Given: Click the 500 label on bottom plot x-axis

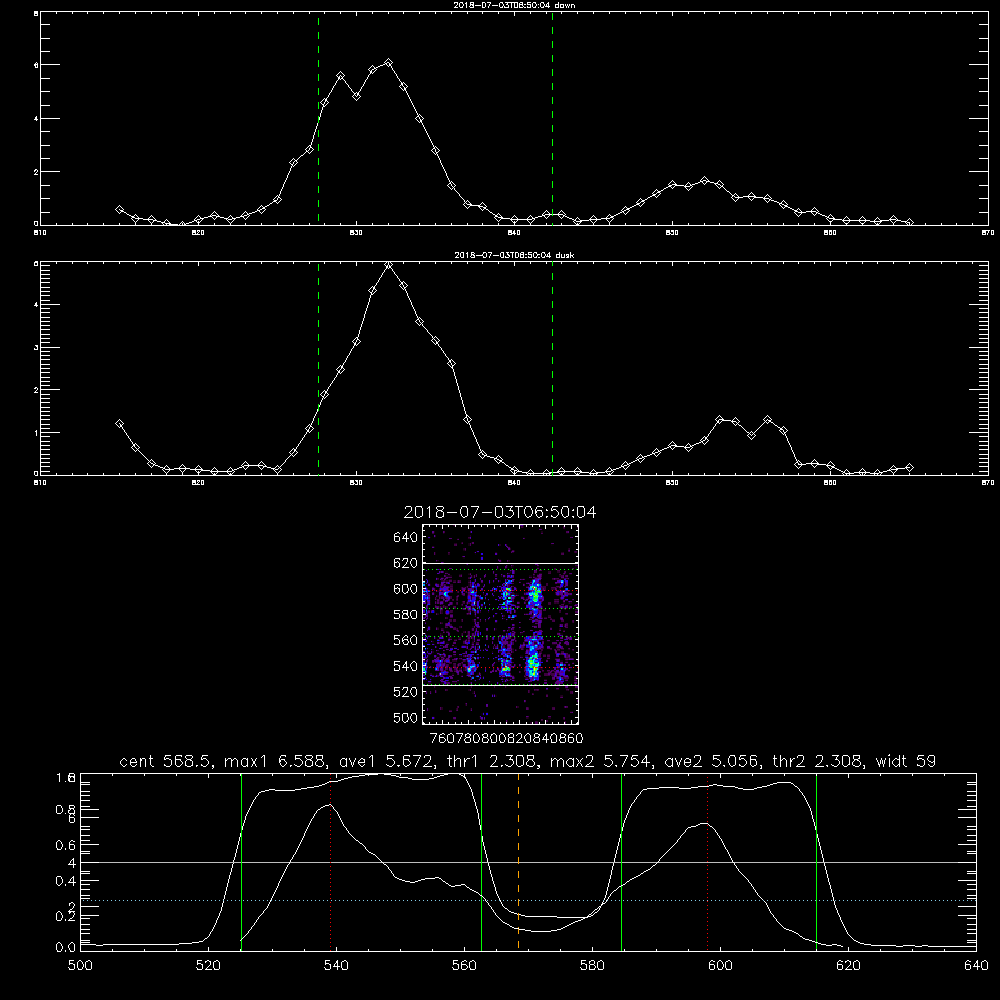Looking at the screenshot, I should click(80, 966).
